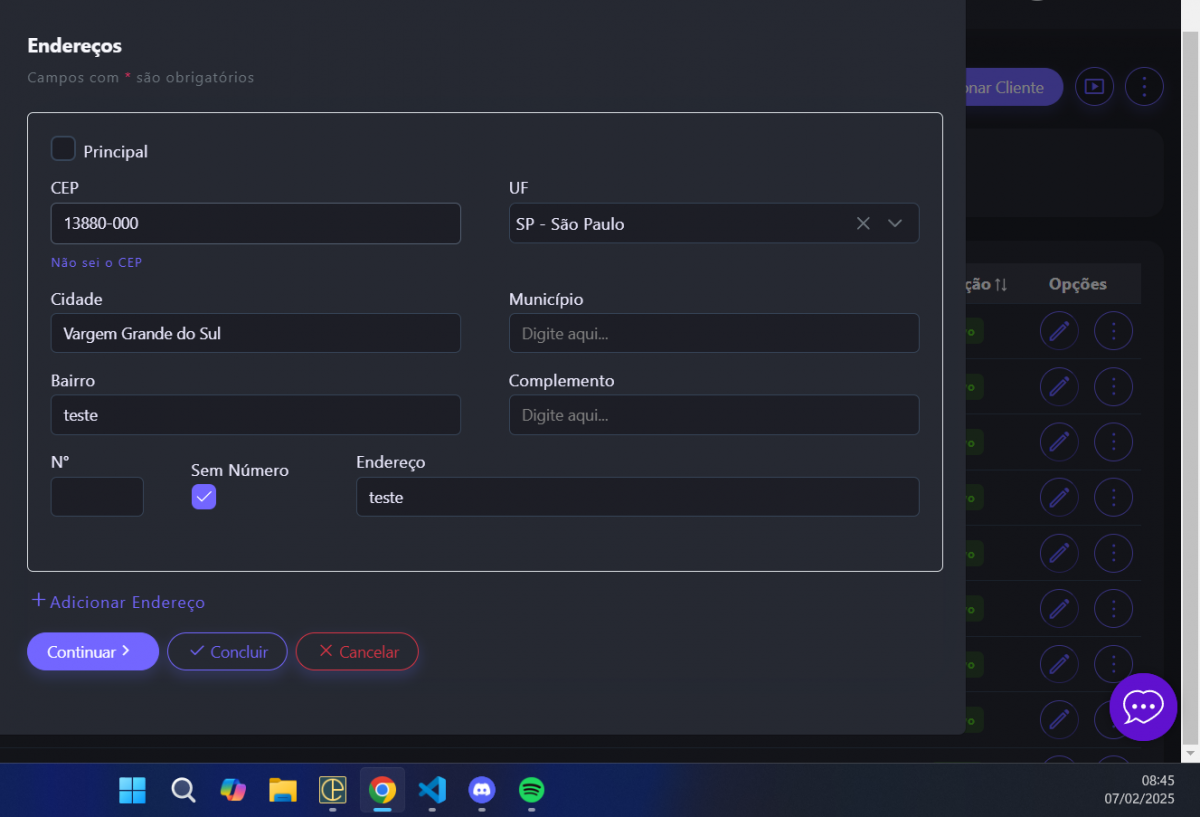
Task: Expand the UF dropdown chevron
Action: point(895,224)
